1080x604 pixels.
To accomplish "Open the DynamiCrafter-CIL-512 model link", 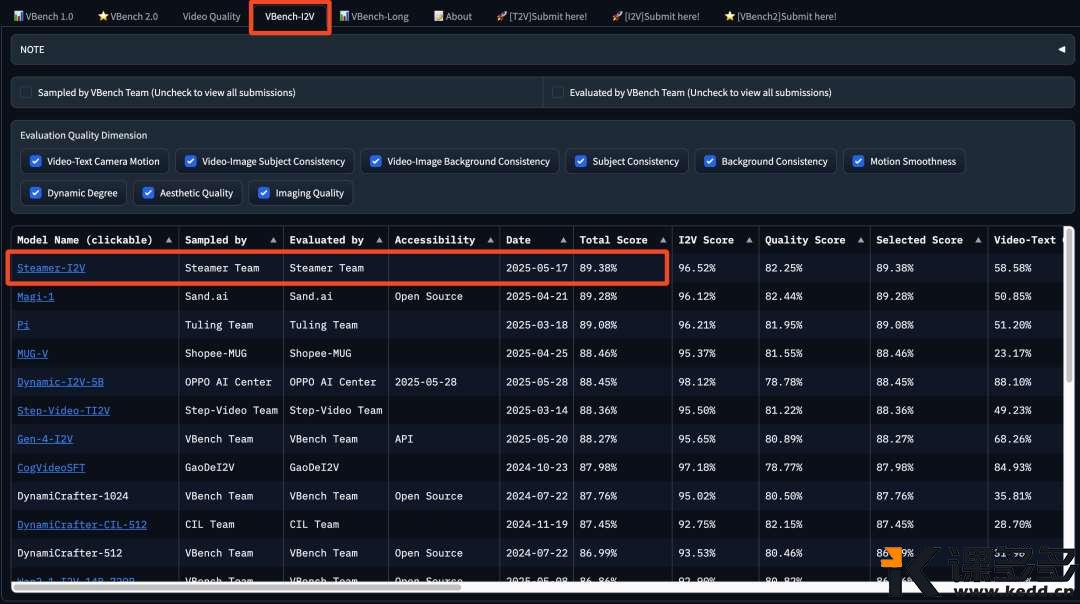I will (x=82, y=524).
